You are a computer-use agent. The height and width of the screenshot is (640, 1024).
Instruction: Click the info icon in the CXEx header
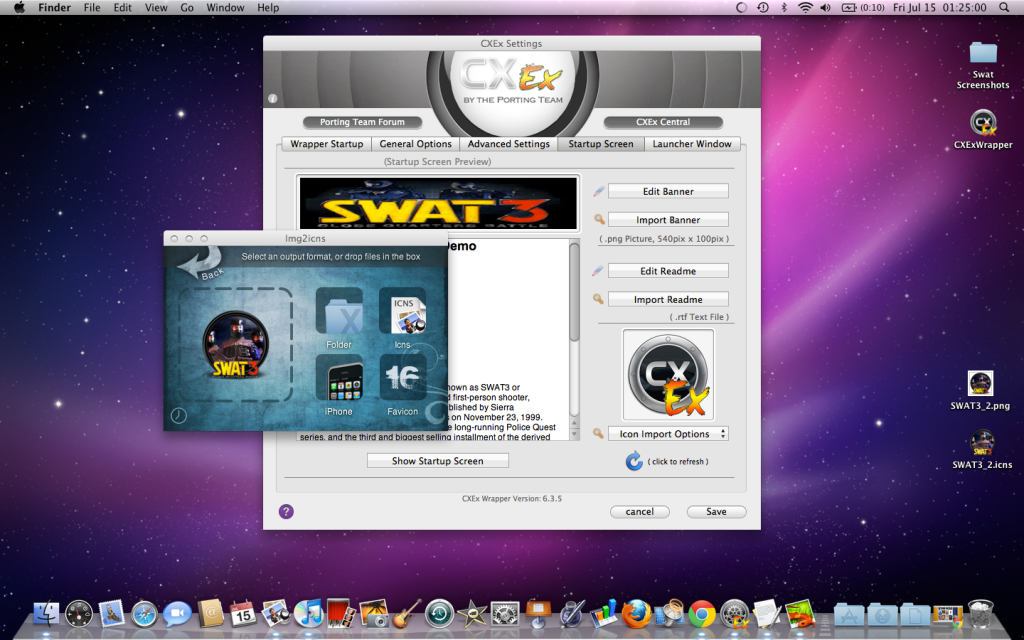coord(272,99)
